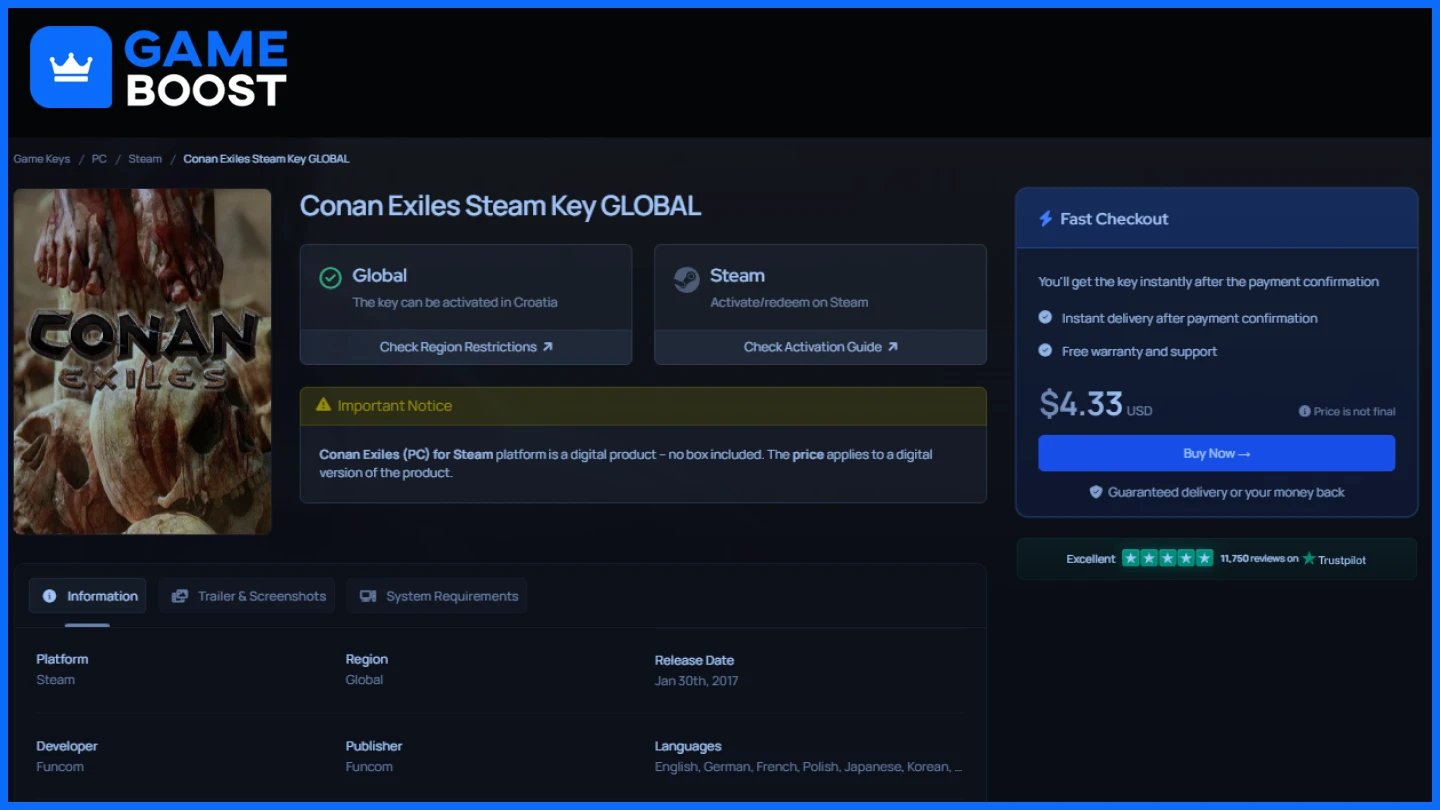Click the check icon beside Instant delivery
The image size is (1440, 810).
pyautogui.click(x=1045, y=317)
